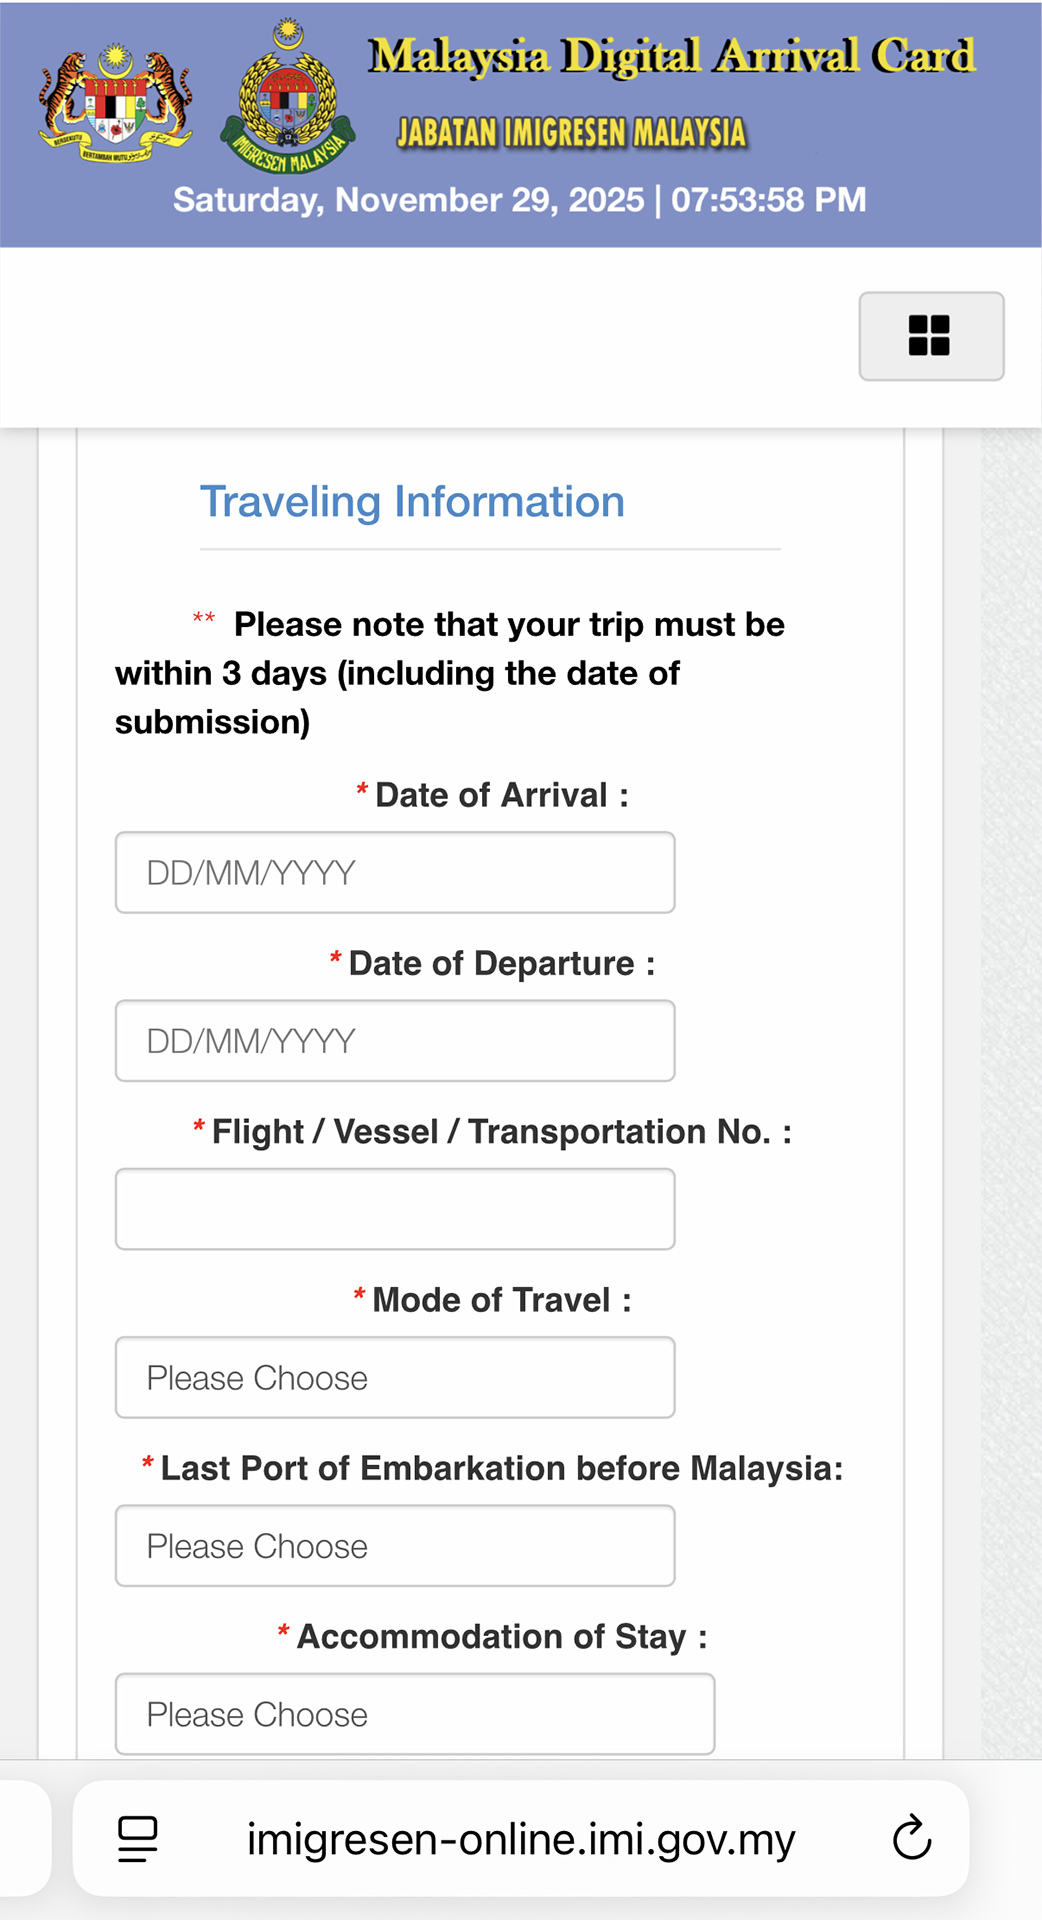Focus the Date of Arrival field
Screen dimensions: 1042x1920
click(x=395, y=872)
